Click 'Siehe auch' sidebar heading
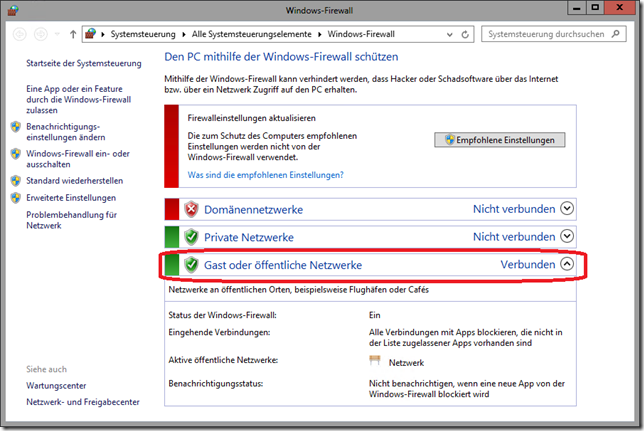Screen dimensions: 644x431 pos(46,369)
